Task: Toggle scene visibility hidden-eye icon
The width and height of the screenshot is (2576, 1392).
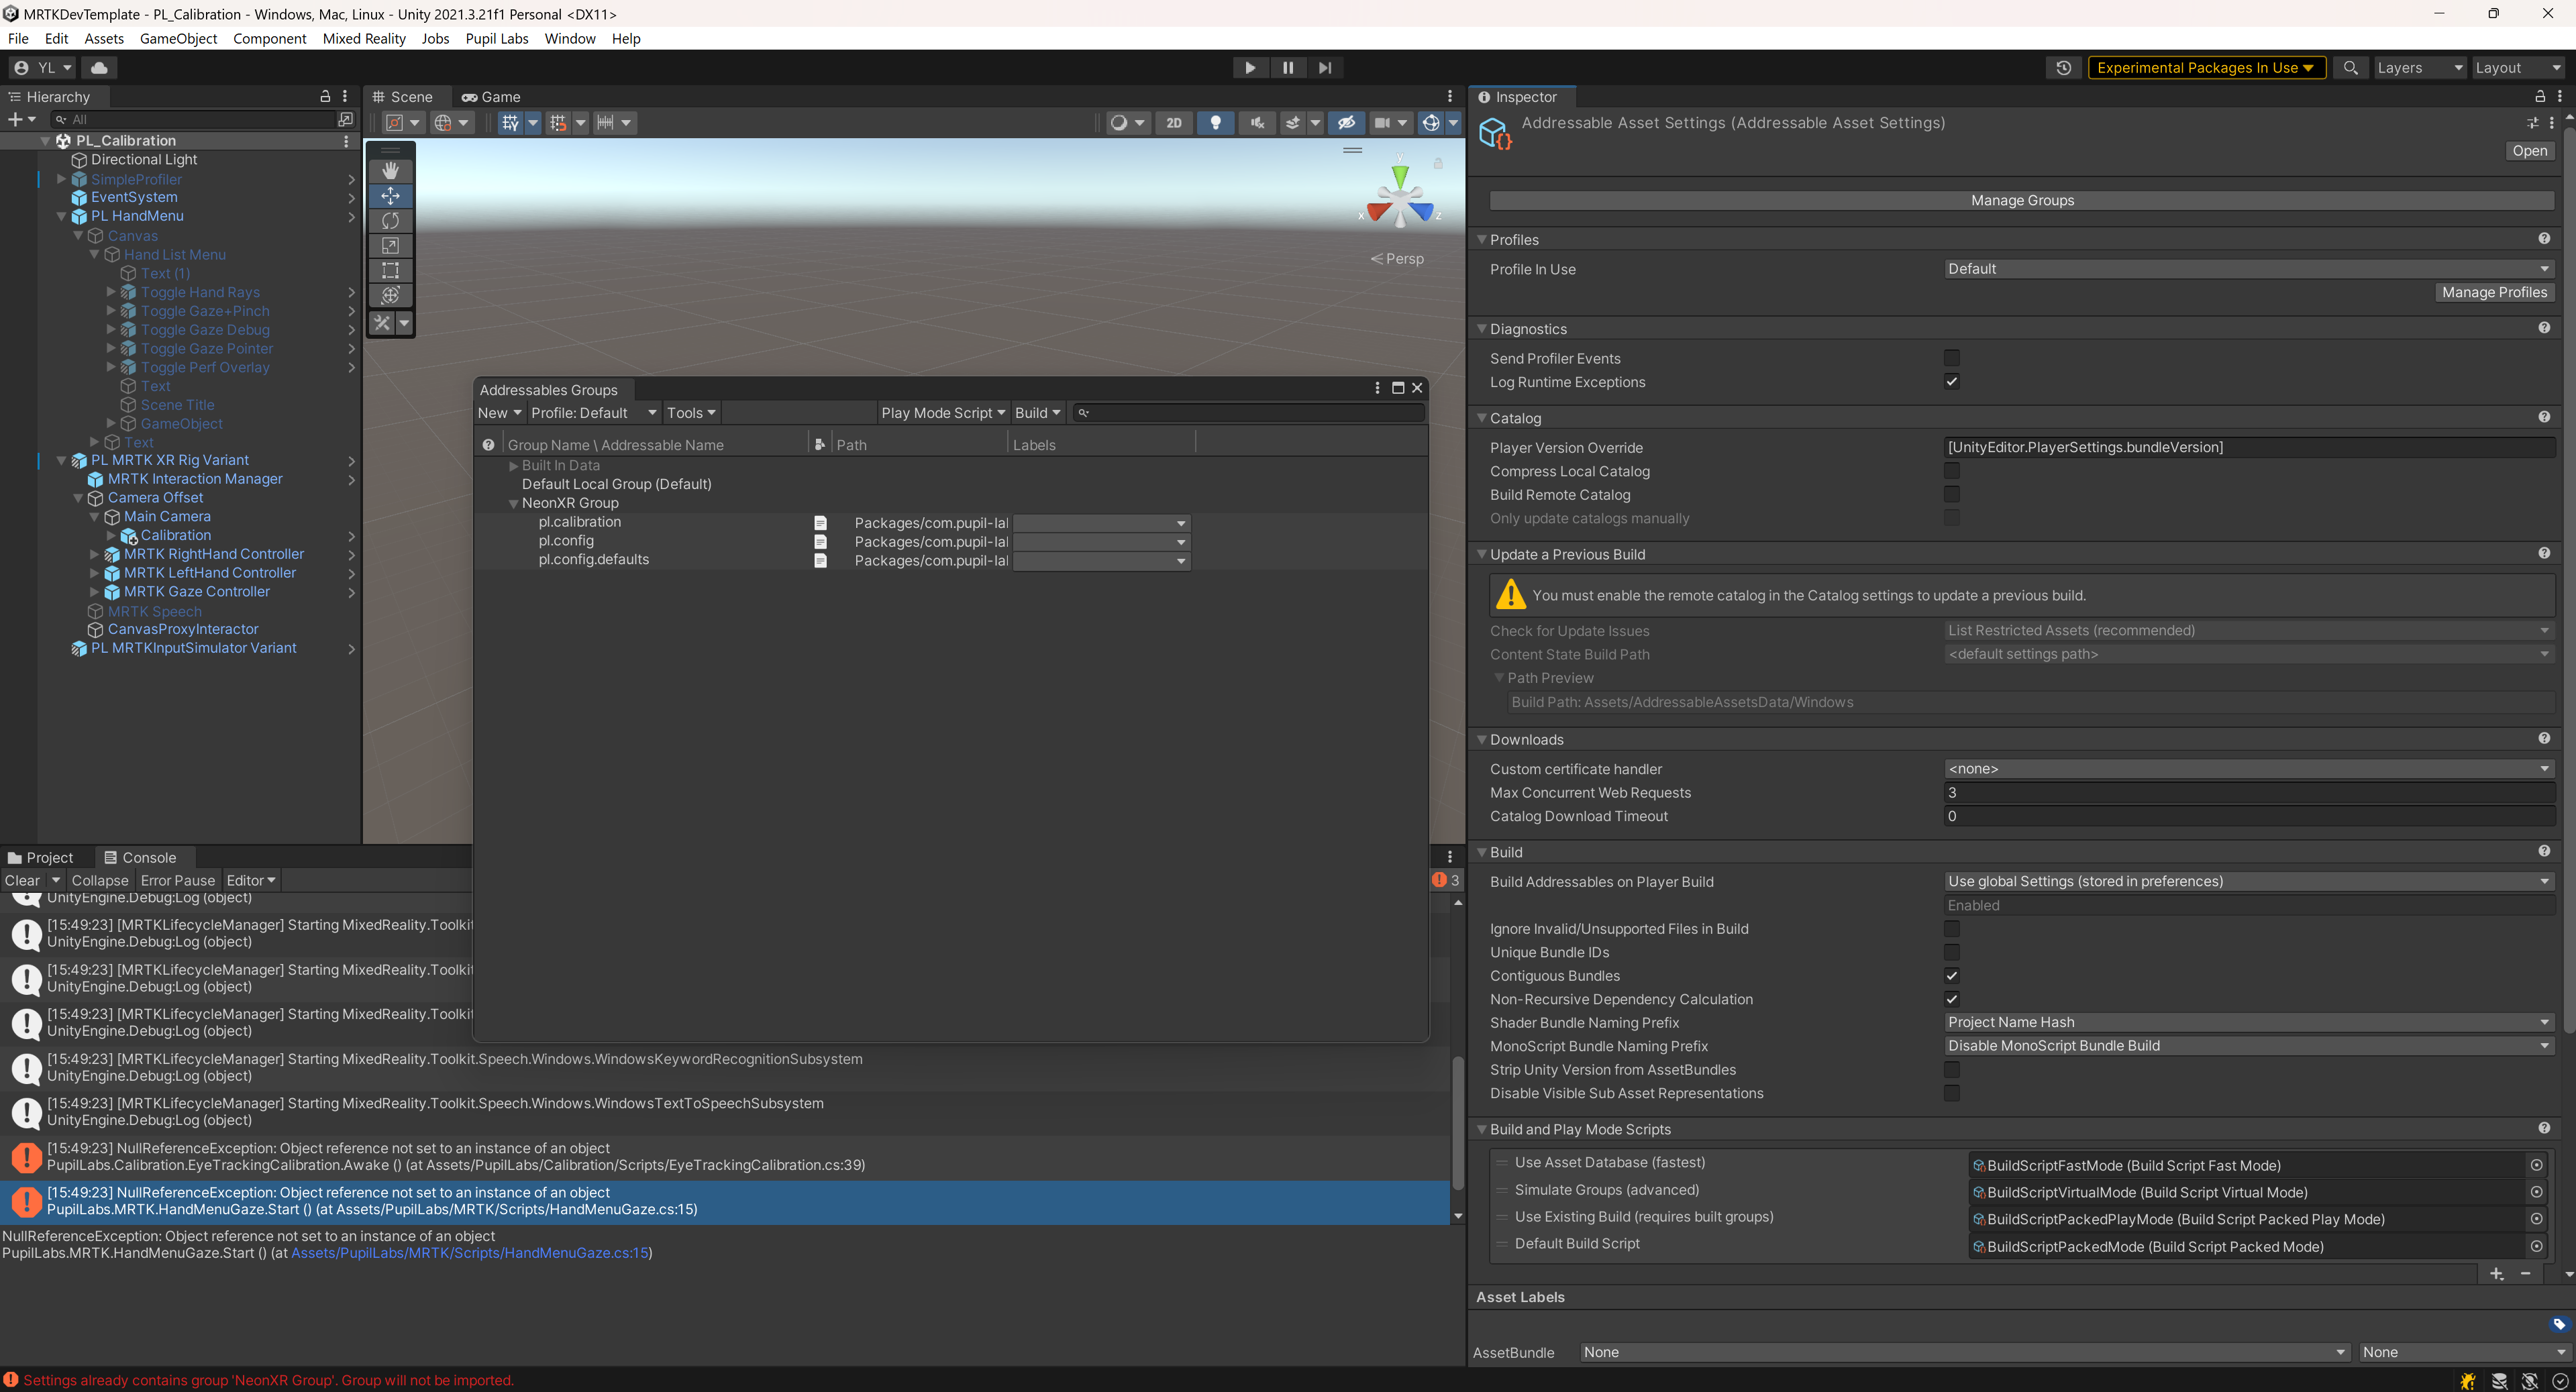Action: (1346, 122)
